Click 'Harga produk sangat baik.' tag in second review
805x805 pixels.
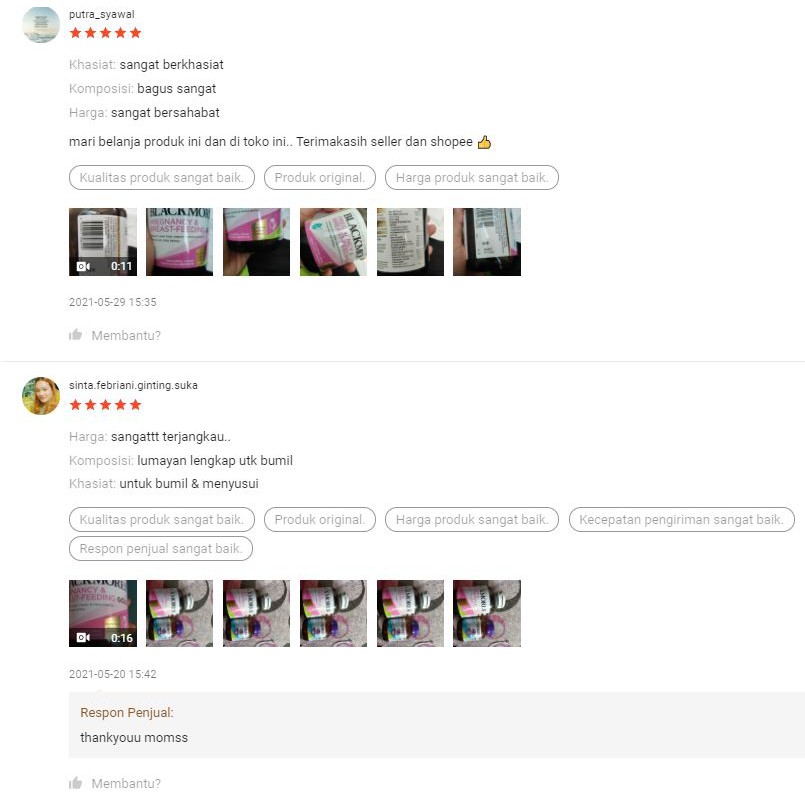472,520
